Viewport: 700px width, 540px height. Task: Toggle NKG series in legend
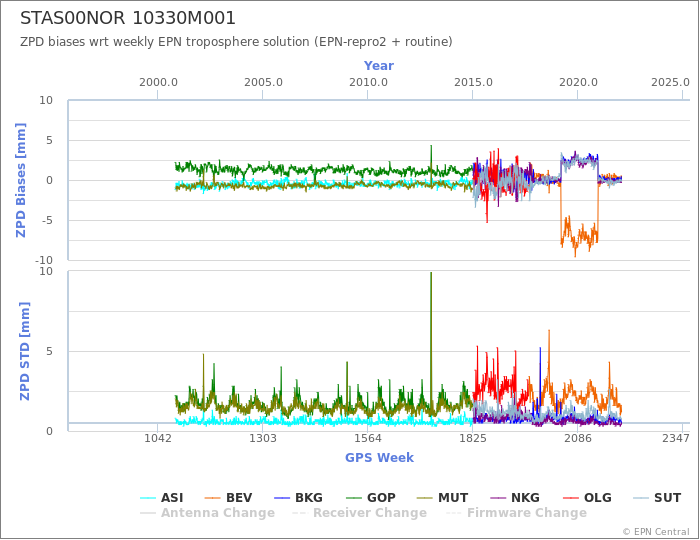[515, 498]
